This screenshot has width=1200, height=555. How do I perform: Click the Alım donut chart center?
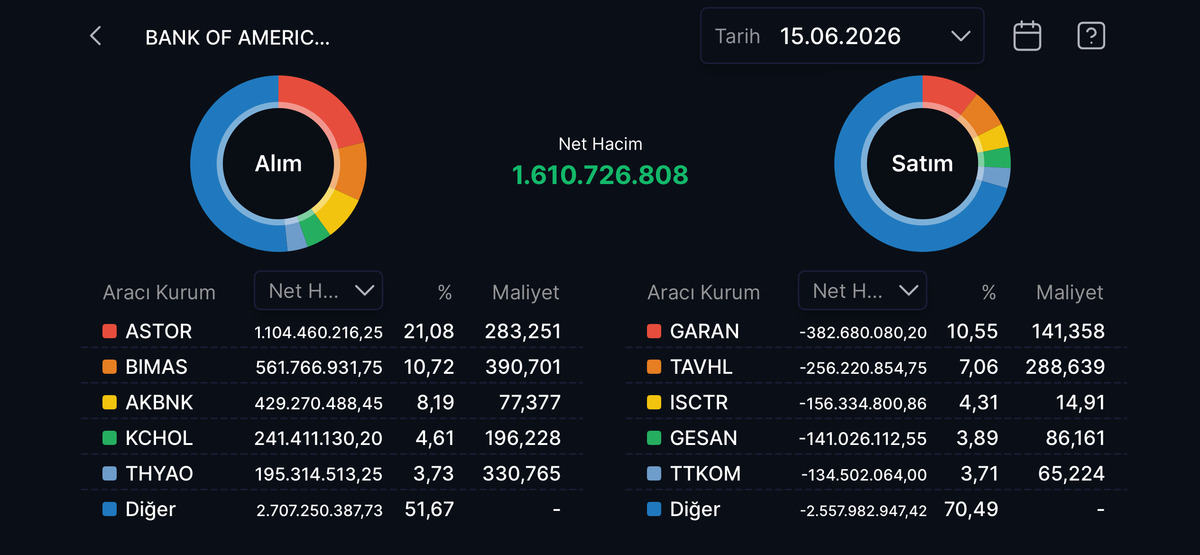278,163
